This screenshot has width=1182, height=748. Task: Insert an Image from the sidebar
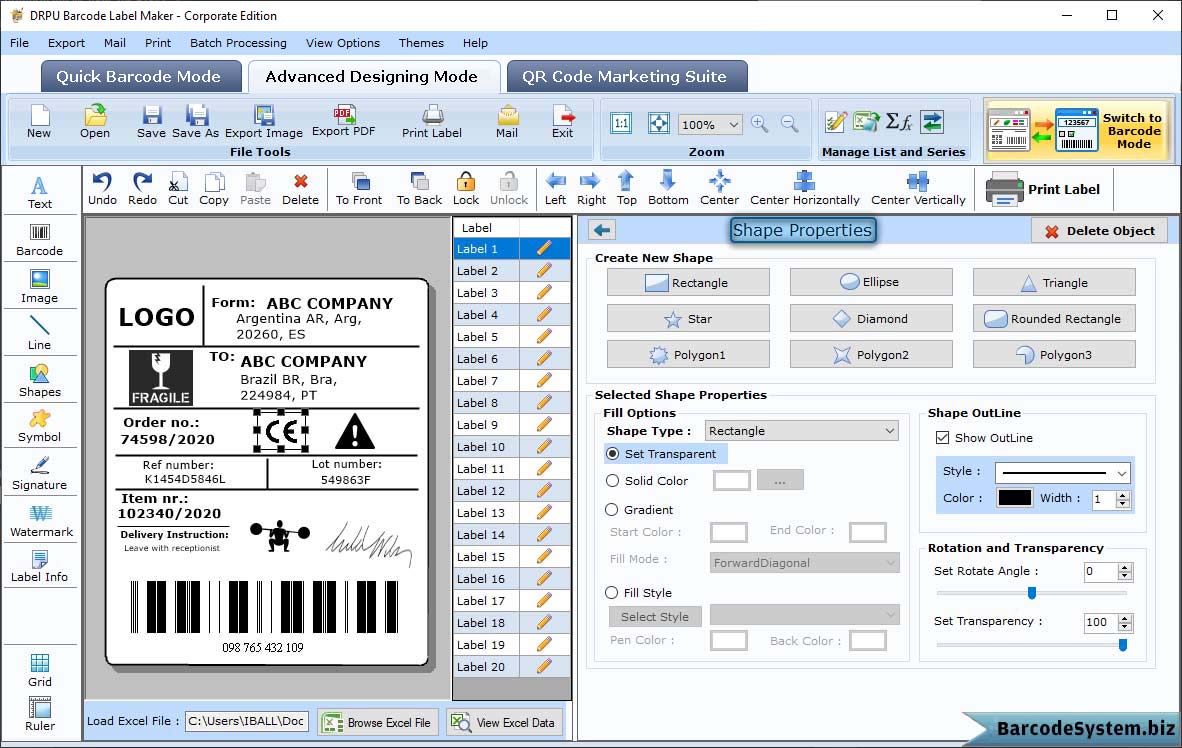click(x=40, y=287)
